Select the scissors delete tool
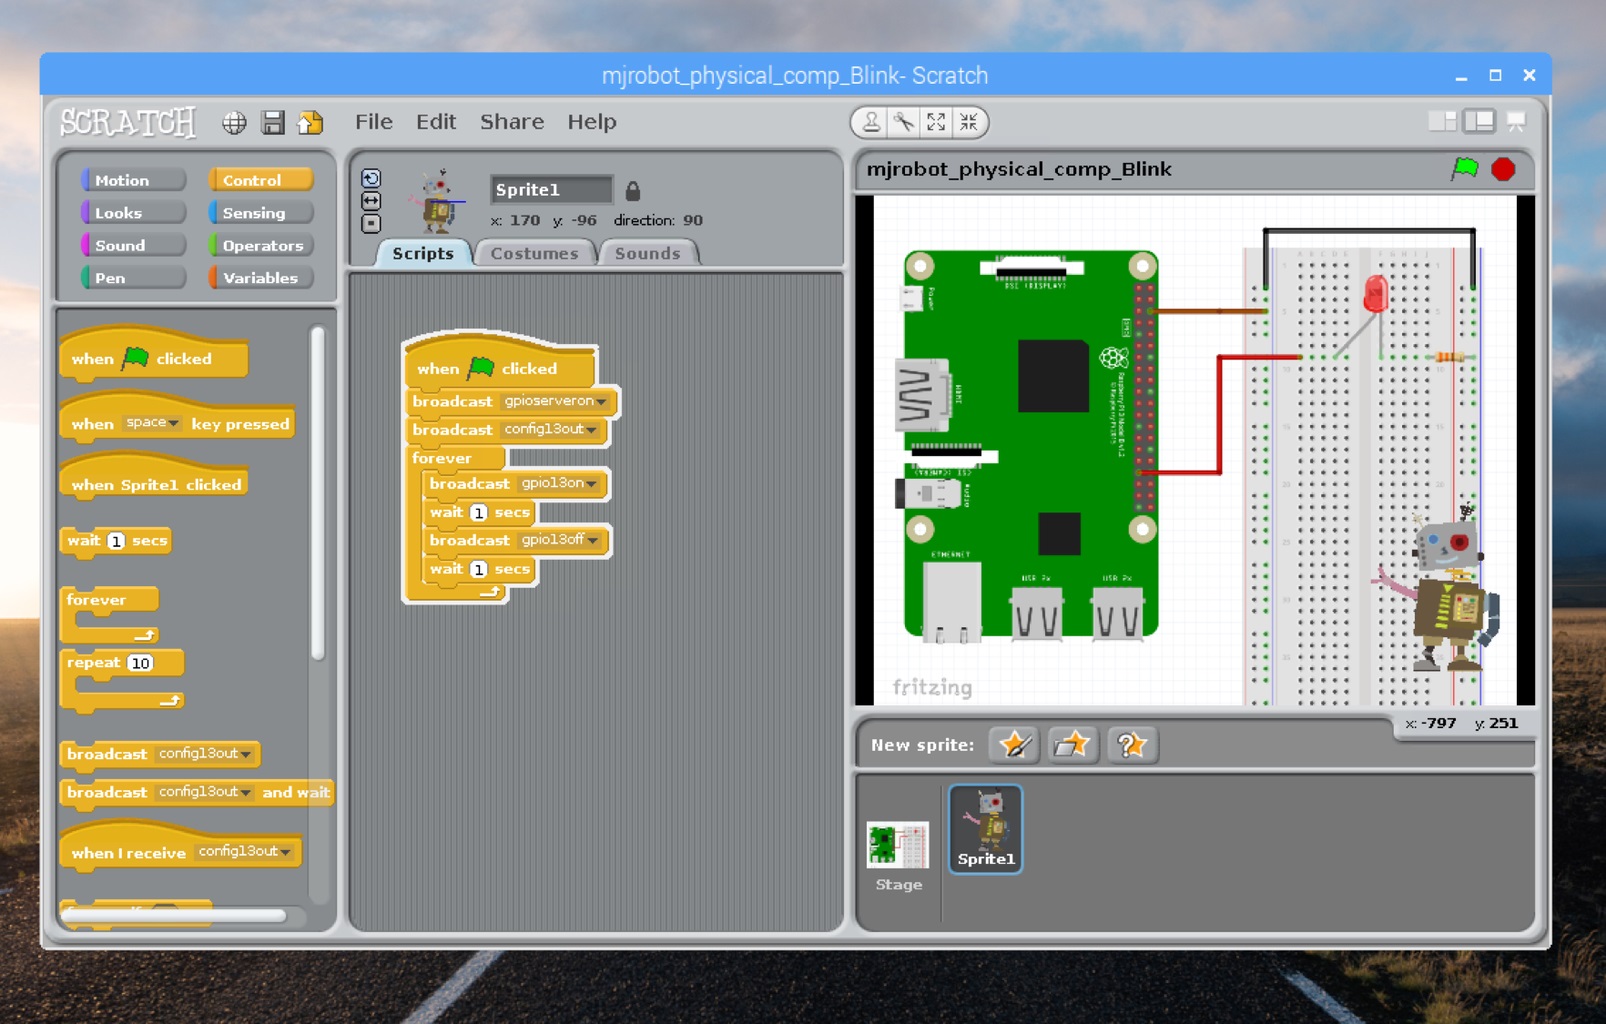1606x1024 pixels. pos(902,122)
